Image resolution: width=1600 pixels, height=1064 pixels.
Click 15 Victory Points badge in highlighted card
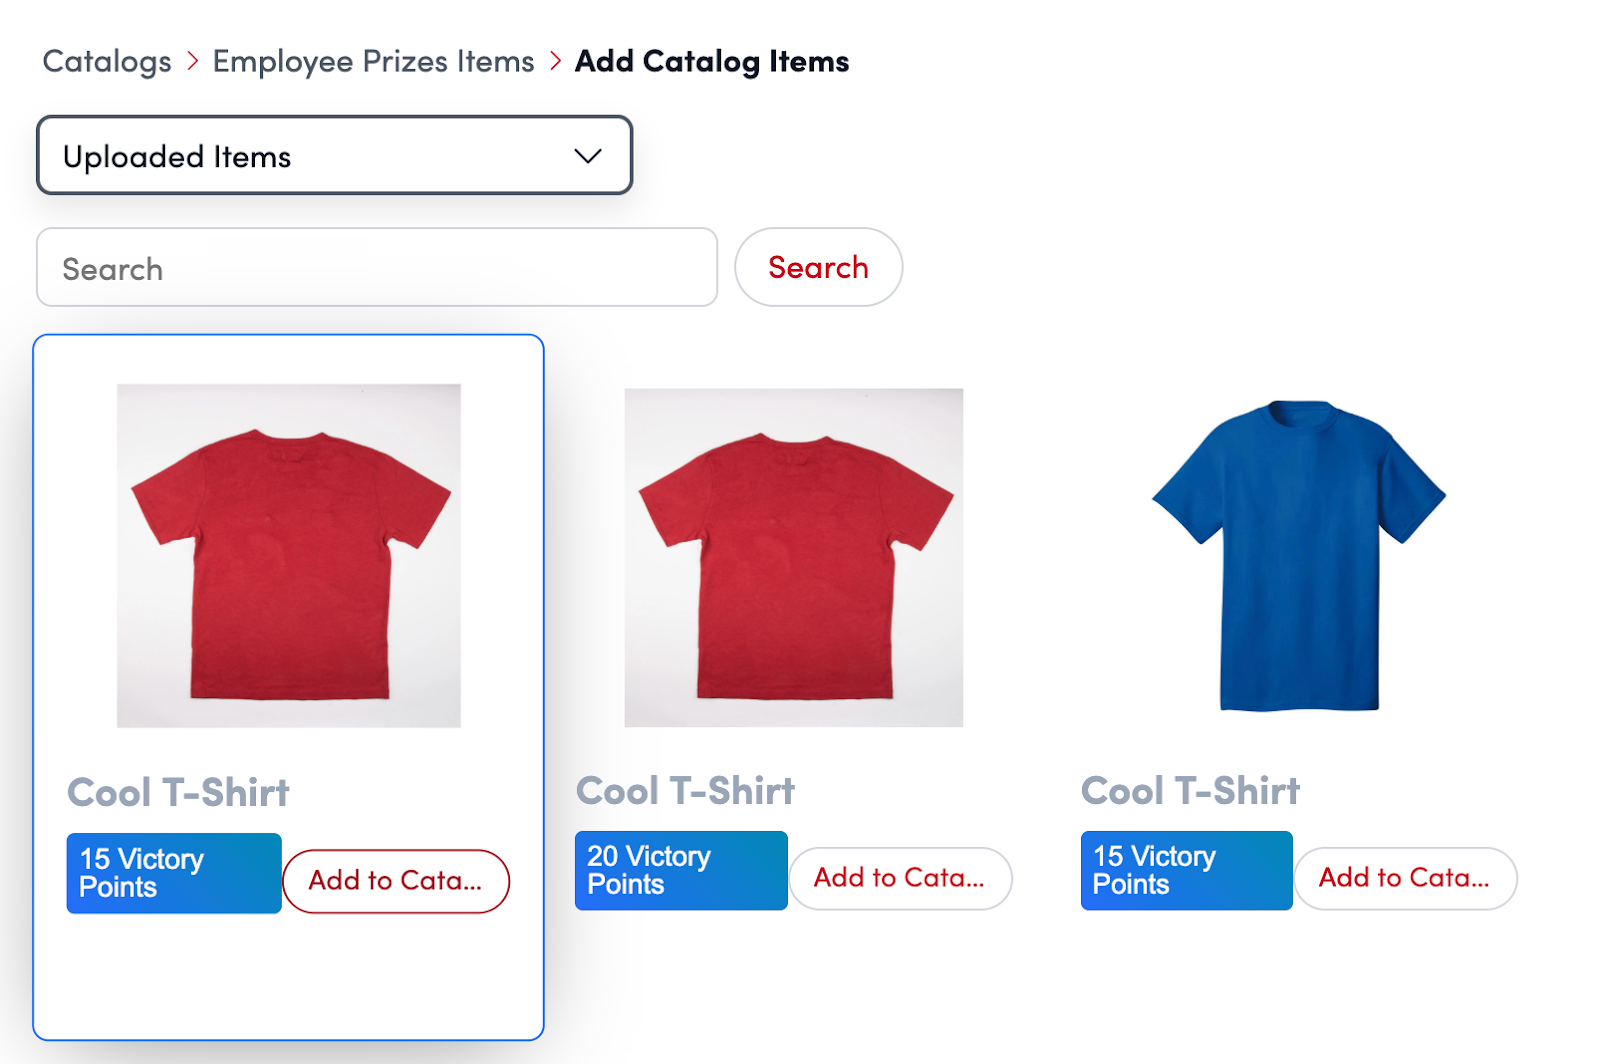[173, 873]
